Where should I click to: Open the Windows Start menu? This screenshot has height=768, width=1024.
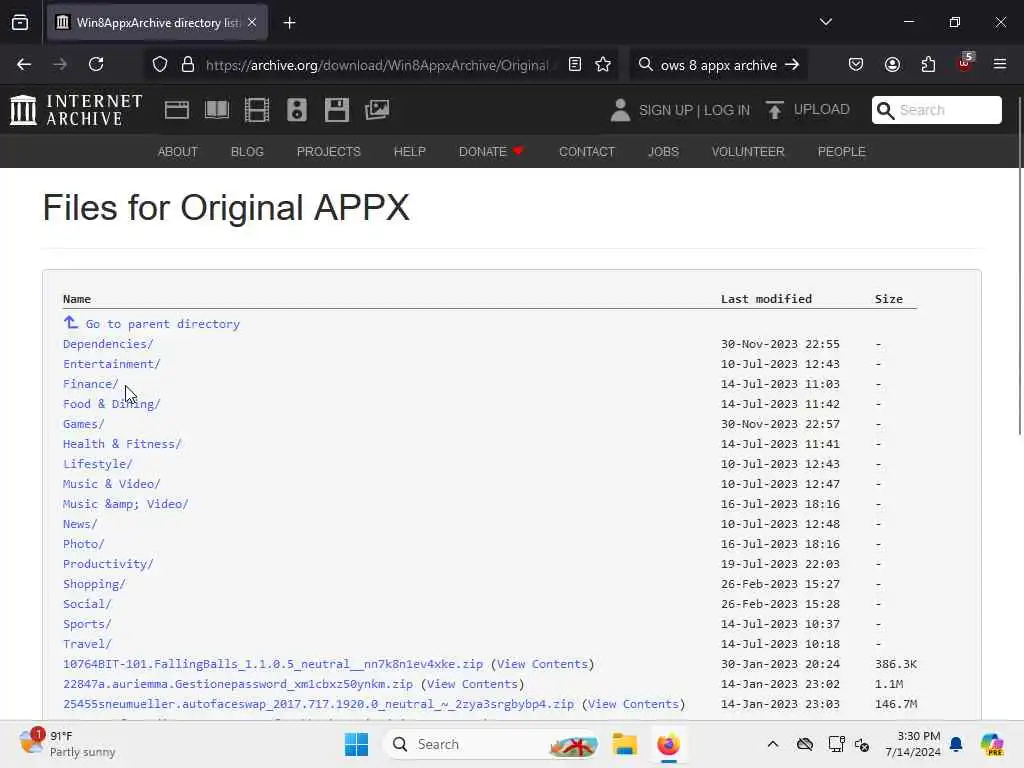pos(356,744)
